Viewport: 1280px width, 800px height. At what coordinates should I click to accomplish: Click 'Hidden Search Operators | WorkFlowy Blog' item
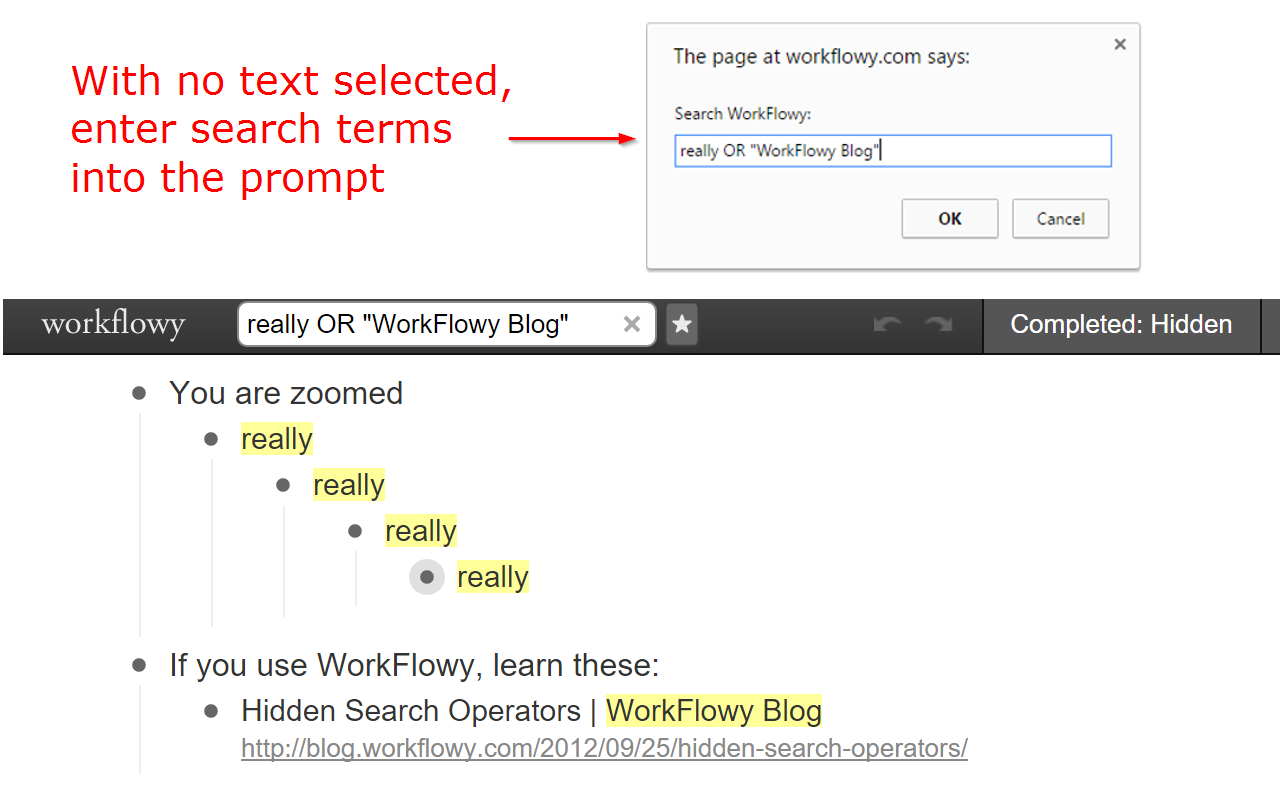tap(531, 711)
